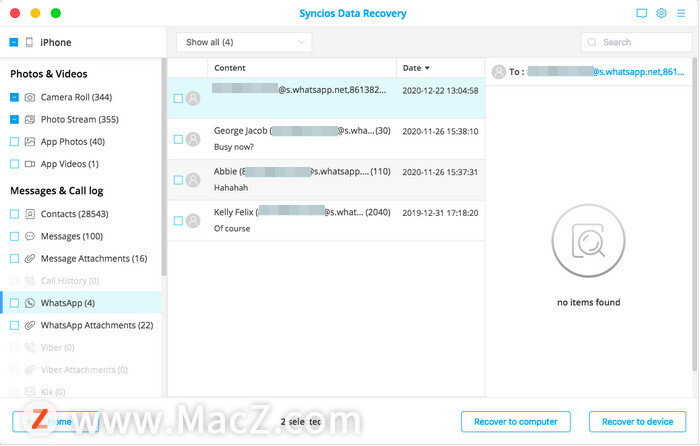Open the hamburger menu in title bar
The width and height of the screenshot is (700, 446).
pyautogui.click(x=681, y=13)
